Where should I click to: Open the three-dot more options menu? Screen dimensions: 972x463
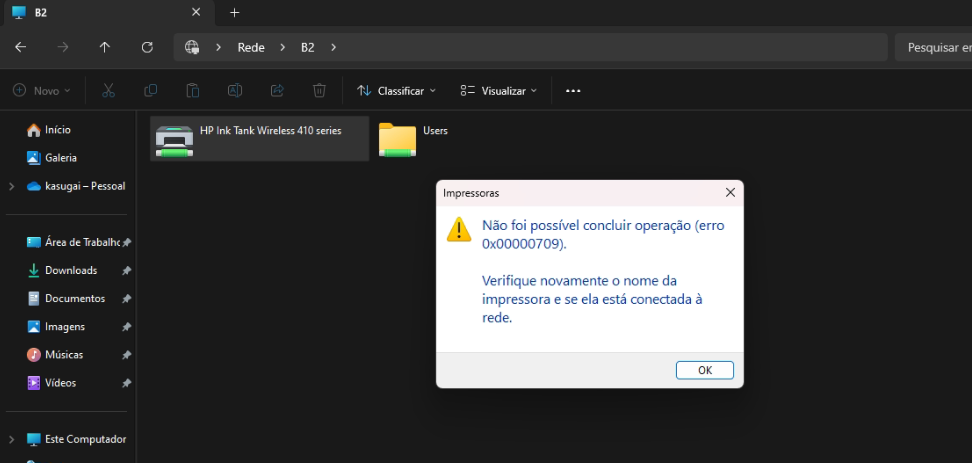[x=573, y=90]
